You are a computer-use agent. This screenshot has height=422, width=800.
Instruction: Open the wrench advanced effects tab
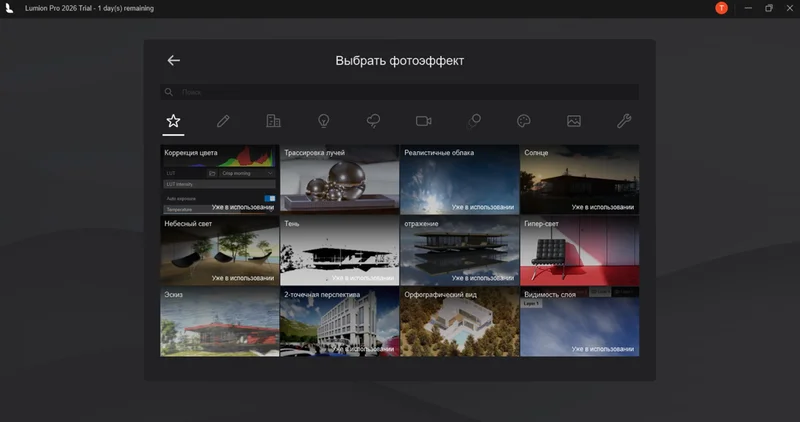(x=624, y=121)
